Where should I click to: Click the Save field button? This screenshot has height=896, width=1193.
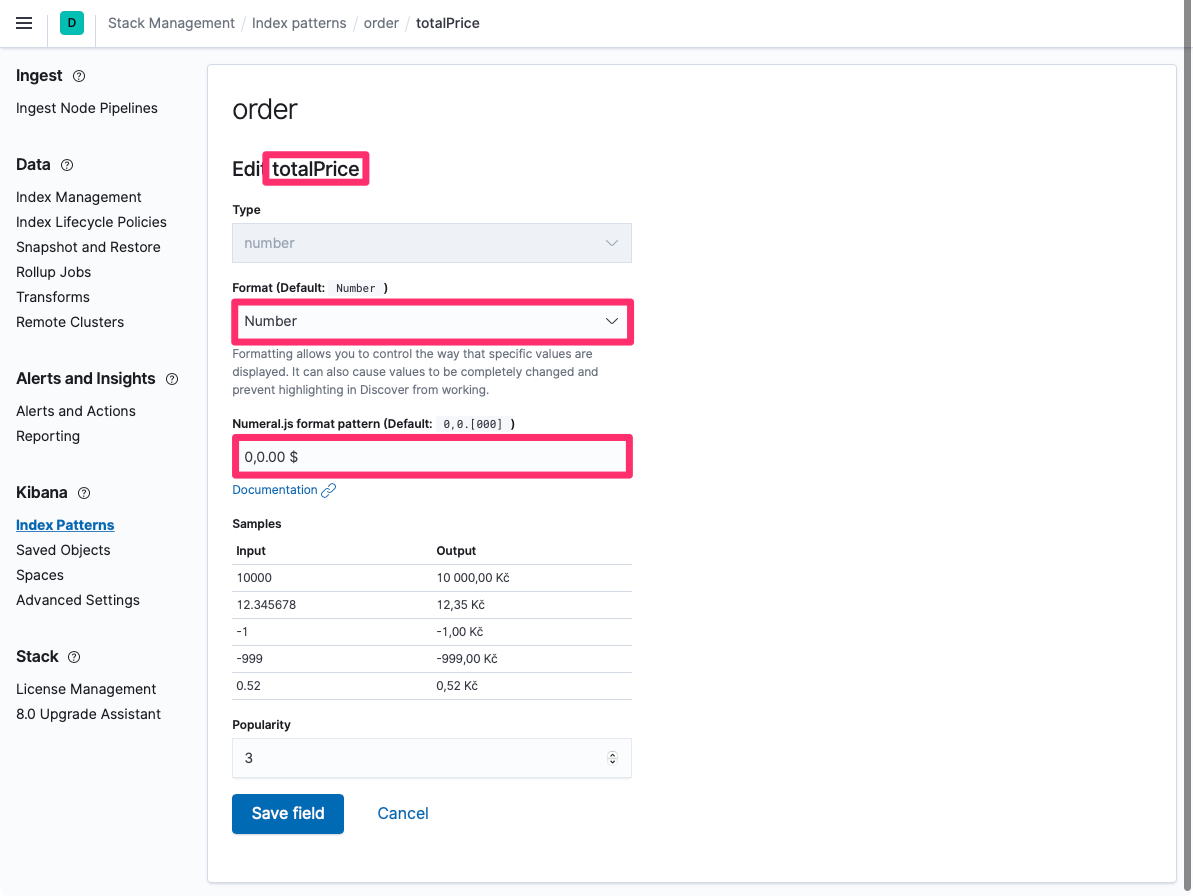tap(288, 814)
